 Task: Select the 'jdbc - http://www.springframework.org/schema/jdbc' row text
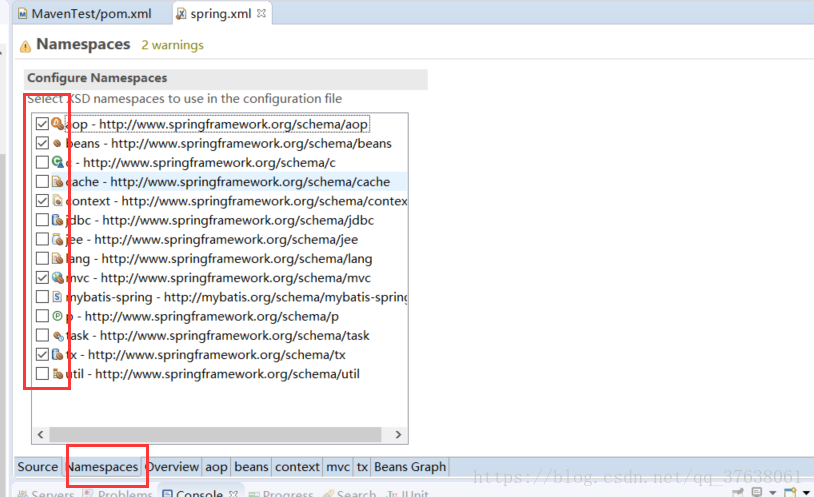[220, 220]
